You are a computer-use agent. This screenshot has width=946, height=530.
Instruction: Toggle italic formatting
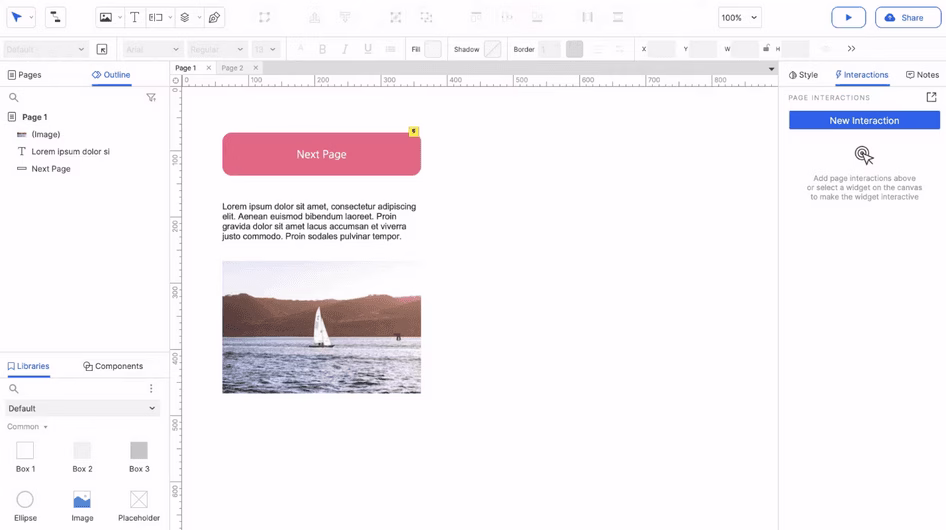(345, 49)
